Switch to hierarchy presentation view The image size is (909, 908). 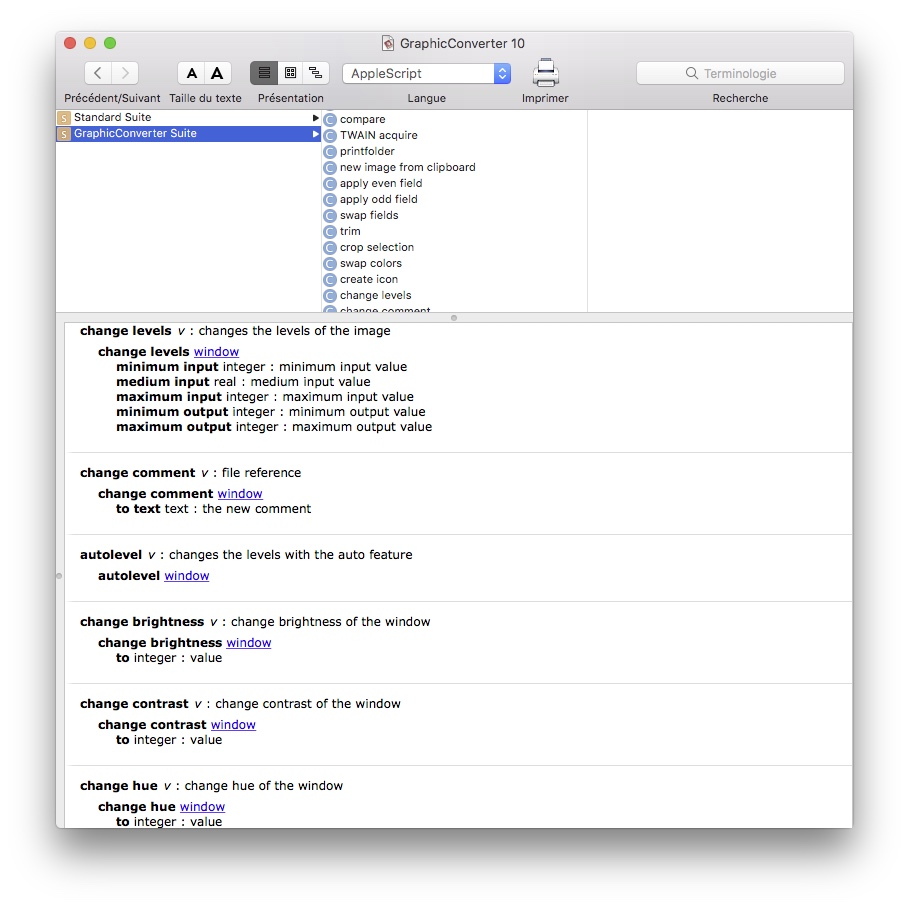point(316,73)
